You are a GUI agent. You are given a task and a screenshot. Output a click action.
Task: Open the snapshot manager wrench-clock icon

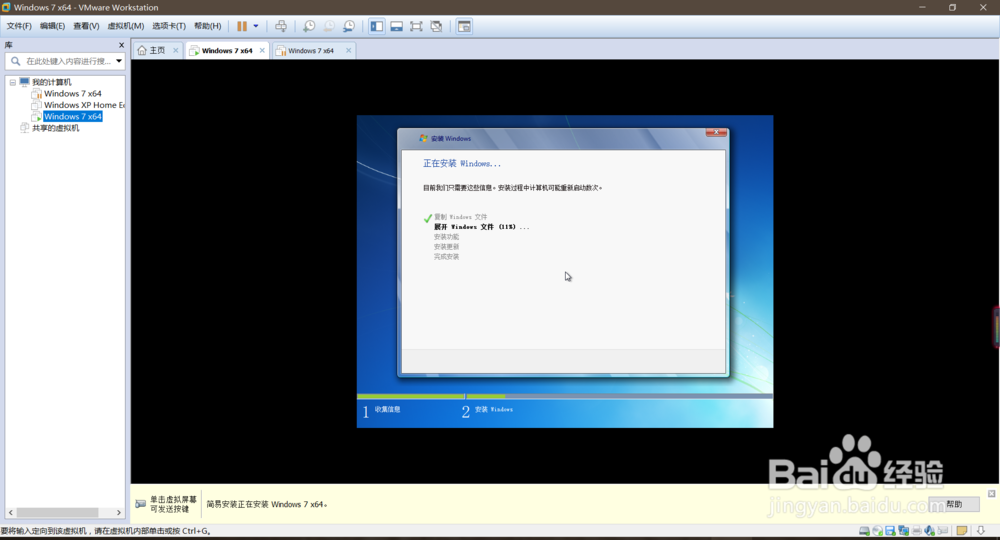349,26
